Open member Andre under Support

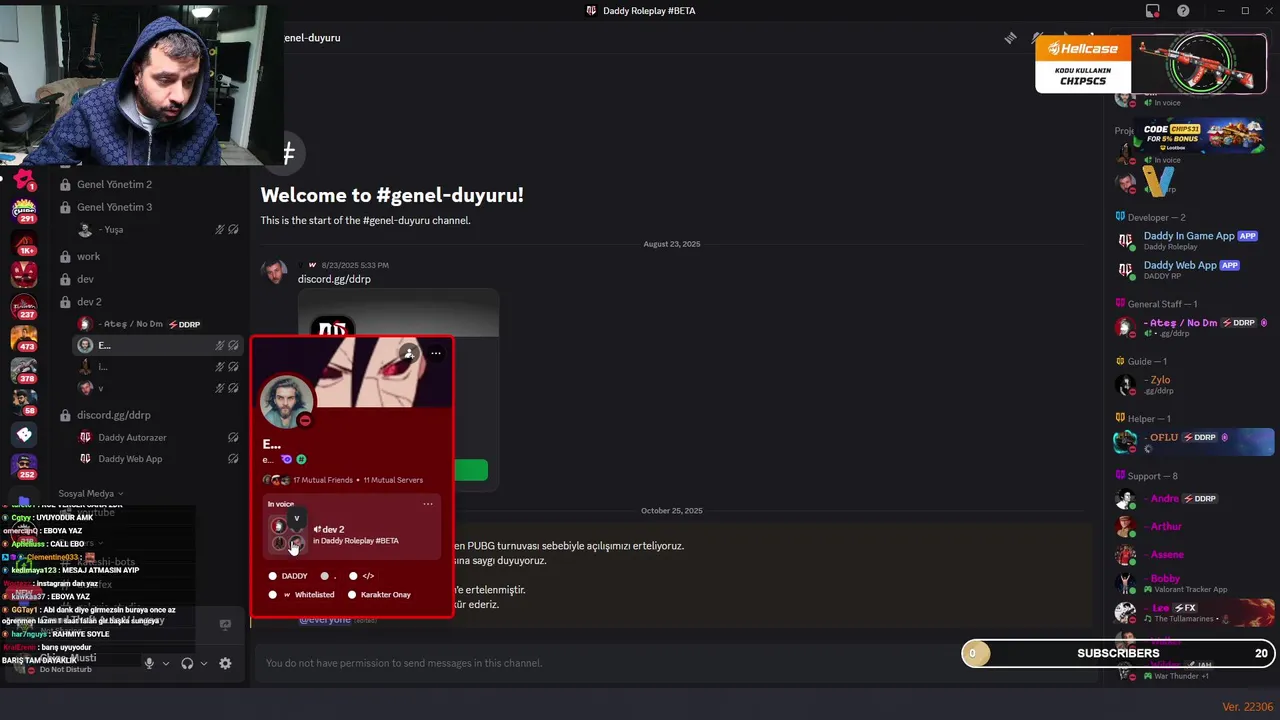pos(1192,499)
